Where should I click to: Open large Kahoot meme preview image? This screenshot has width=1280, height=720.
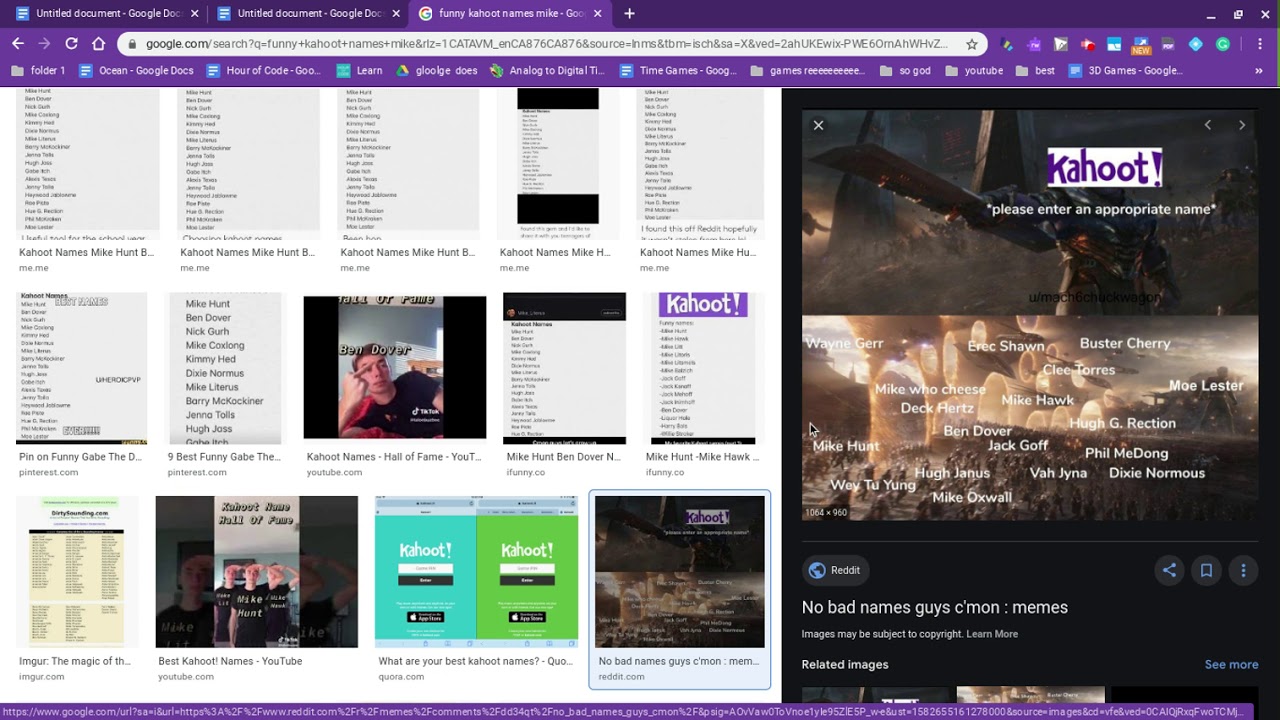(x=1030, y=315)
